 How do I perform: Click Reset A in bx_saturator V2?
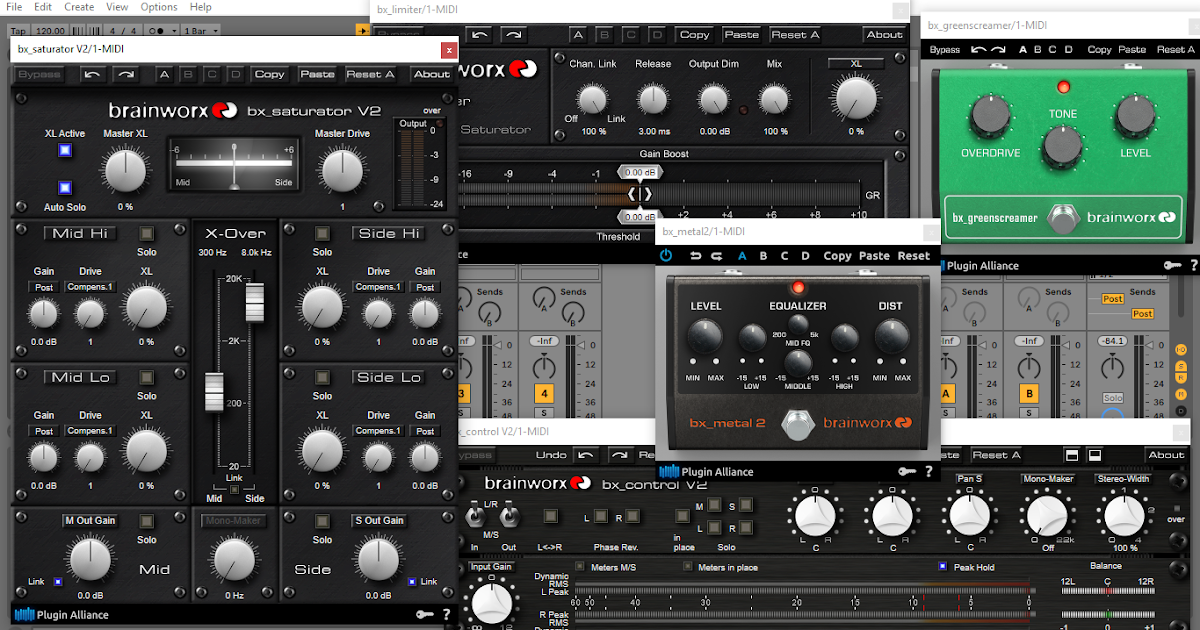click(x=370, y=74)
